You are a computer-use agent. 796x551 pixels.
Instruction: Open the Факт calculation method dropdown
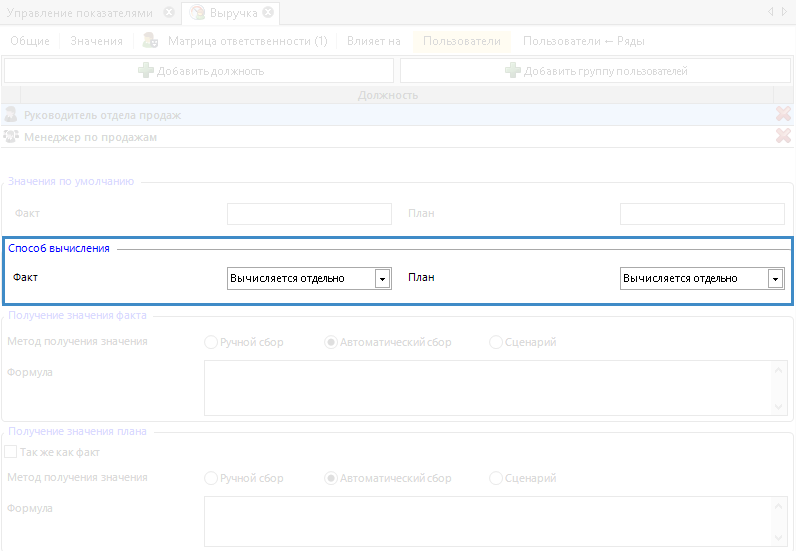[x=382, y=279]
